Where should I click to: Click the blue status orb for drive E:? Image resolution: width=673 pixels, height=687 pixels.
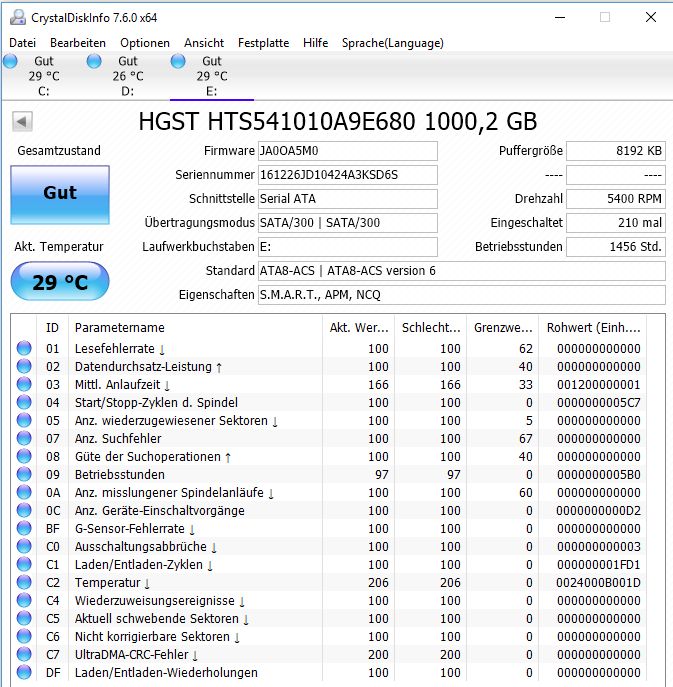[x=178, y=61]
